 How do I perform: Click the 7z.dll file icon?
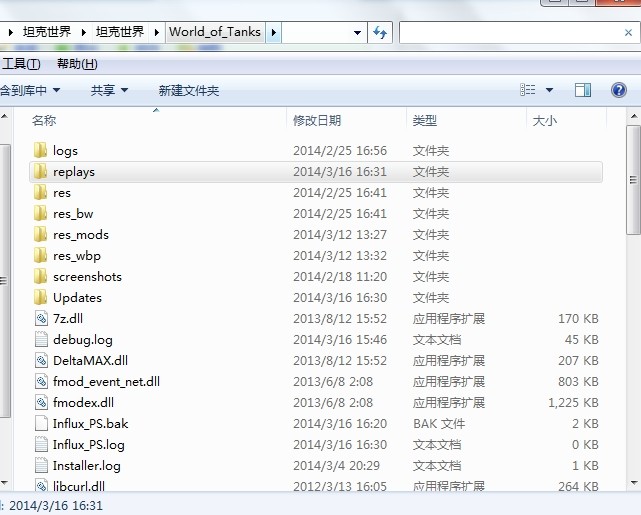click(41, 318)
